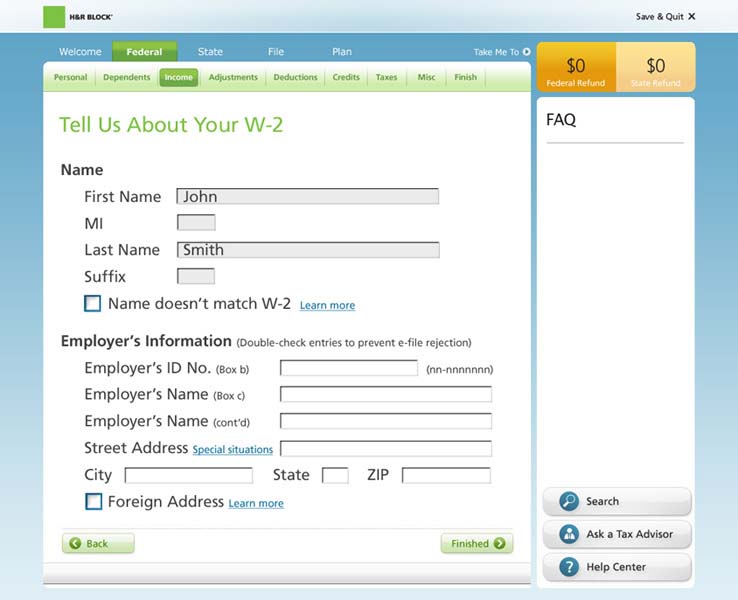Click the Suffix input field

tap(196, 276)
